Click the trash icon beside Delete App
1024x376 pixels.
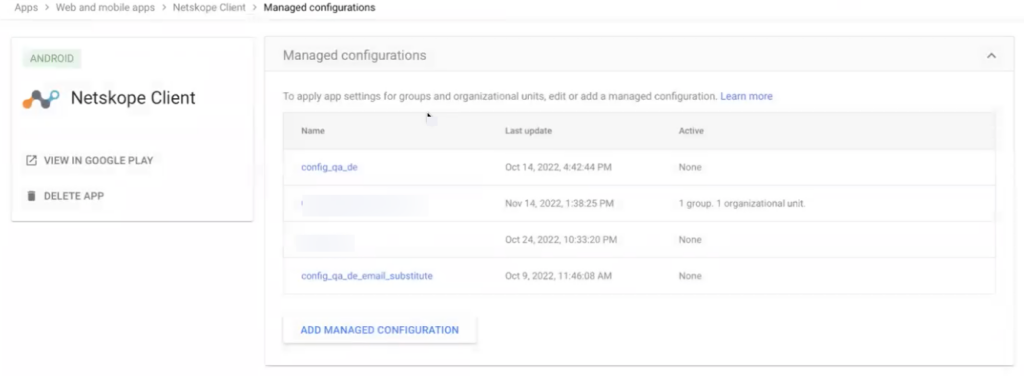pos(31,196)
